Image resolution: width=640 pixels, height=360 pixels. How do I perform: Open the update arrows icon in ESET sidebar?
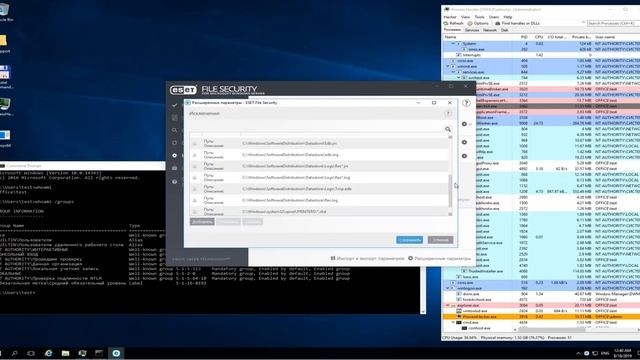(x=175, y=143)
